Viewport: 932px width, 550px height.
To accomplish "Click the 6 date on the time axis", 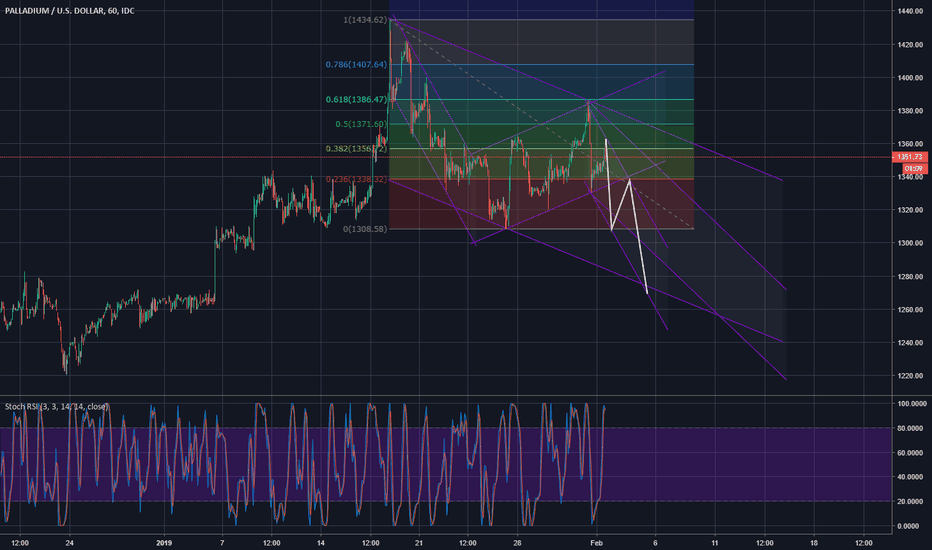I will [x=655, y=543].
